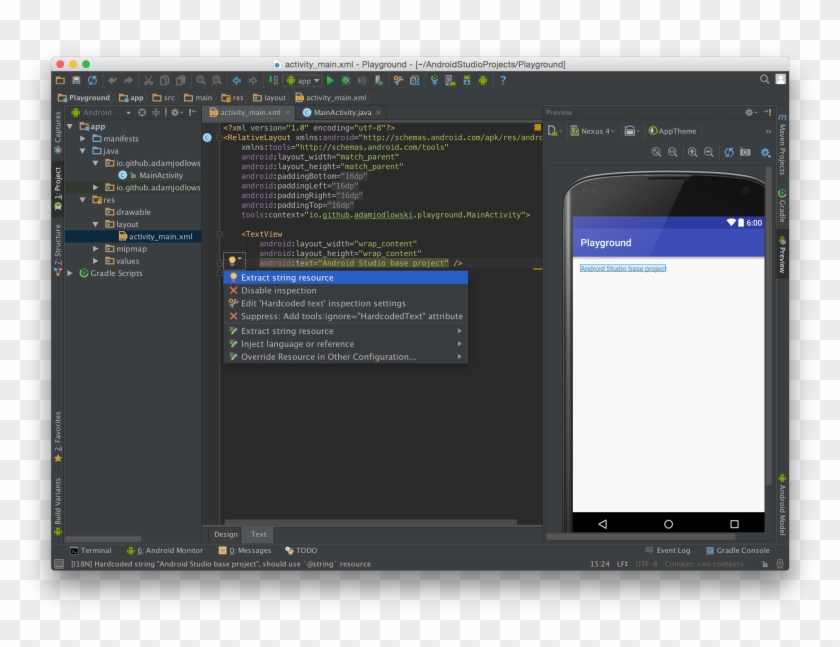The width and height of the screenshot is (840, 647).
Task: Click the project tree horizontal scrollbar
Action: click(x=103, y=539)
